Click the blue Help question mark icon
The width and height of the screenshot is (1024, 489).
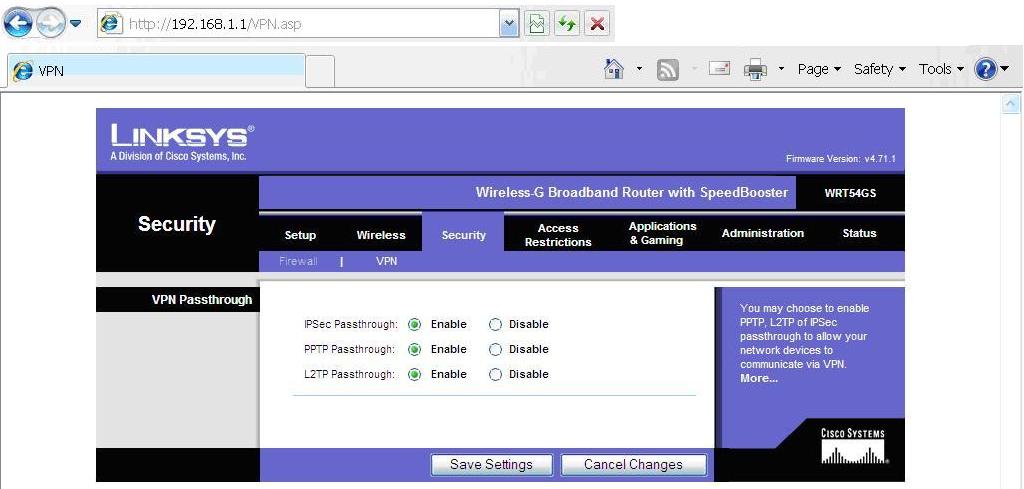[985, 69]
